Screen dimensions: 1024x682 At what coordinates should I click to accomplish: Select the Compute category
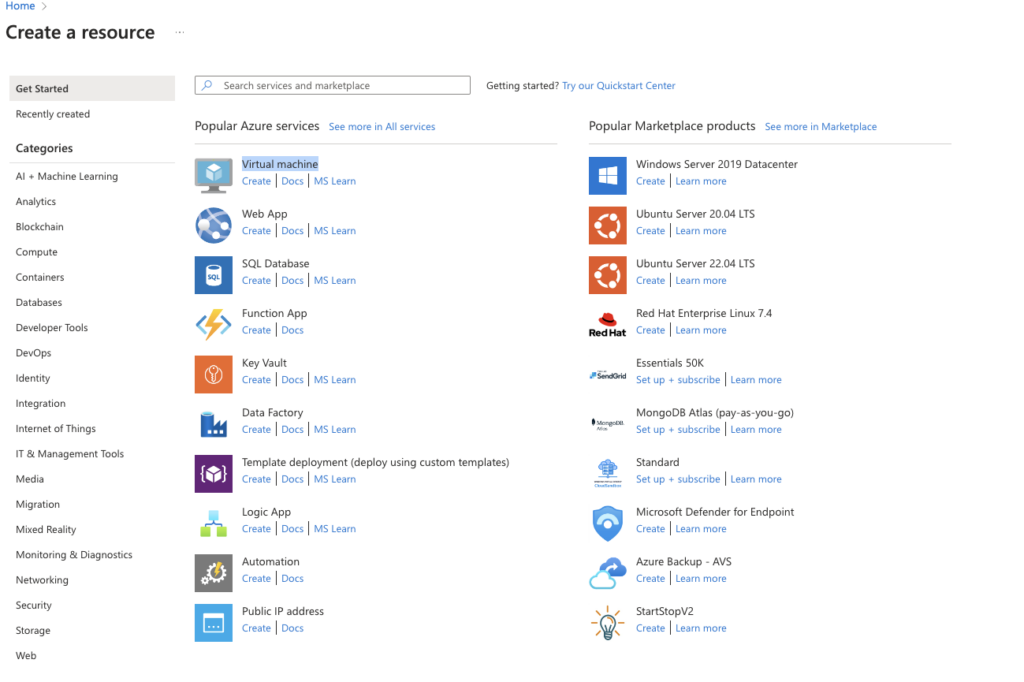pos(37,252)
